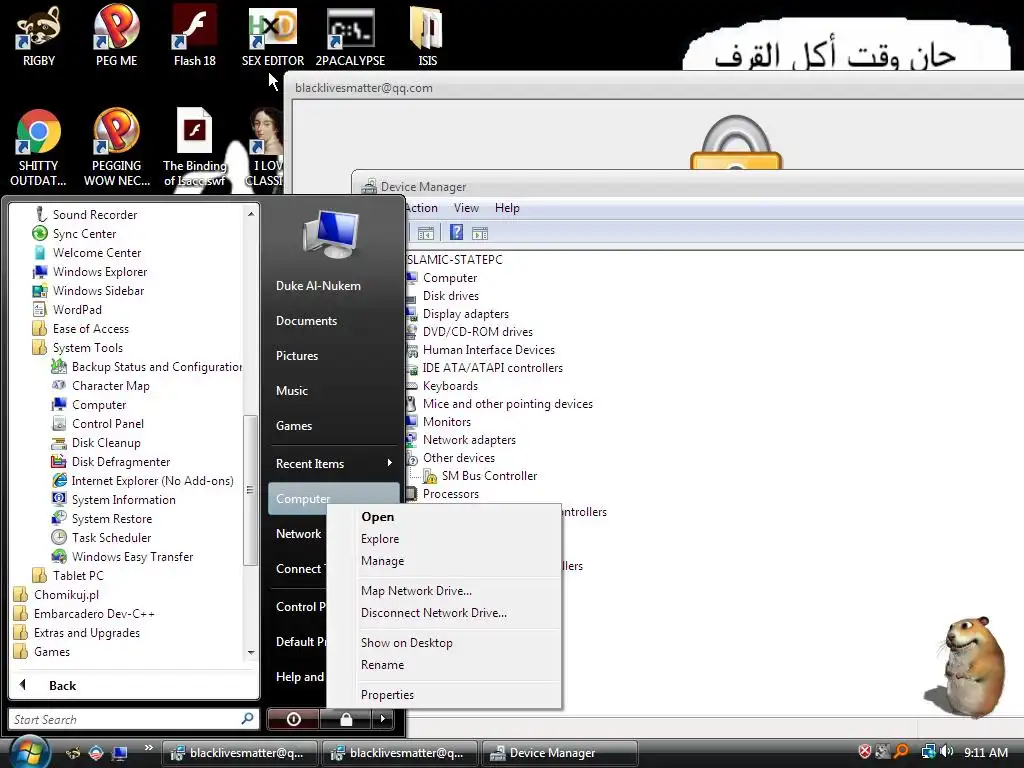Select Mice and other pointing devices
This screenshot has width=1024, height=768.
click(x=507, y=404)
